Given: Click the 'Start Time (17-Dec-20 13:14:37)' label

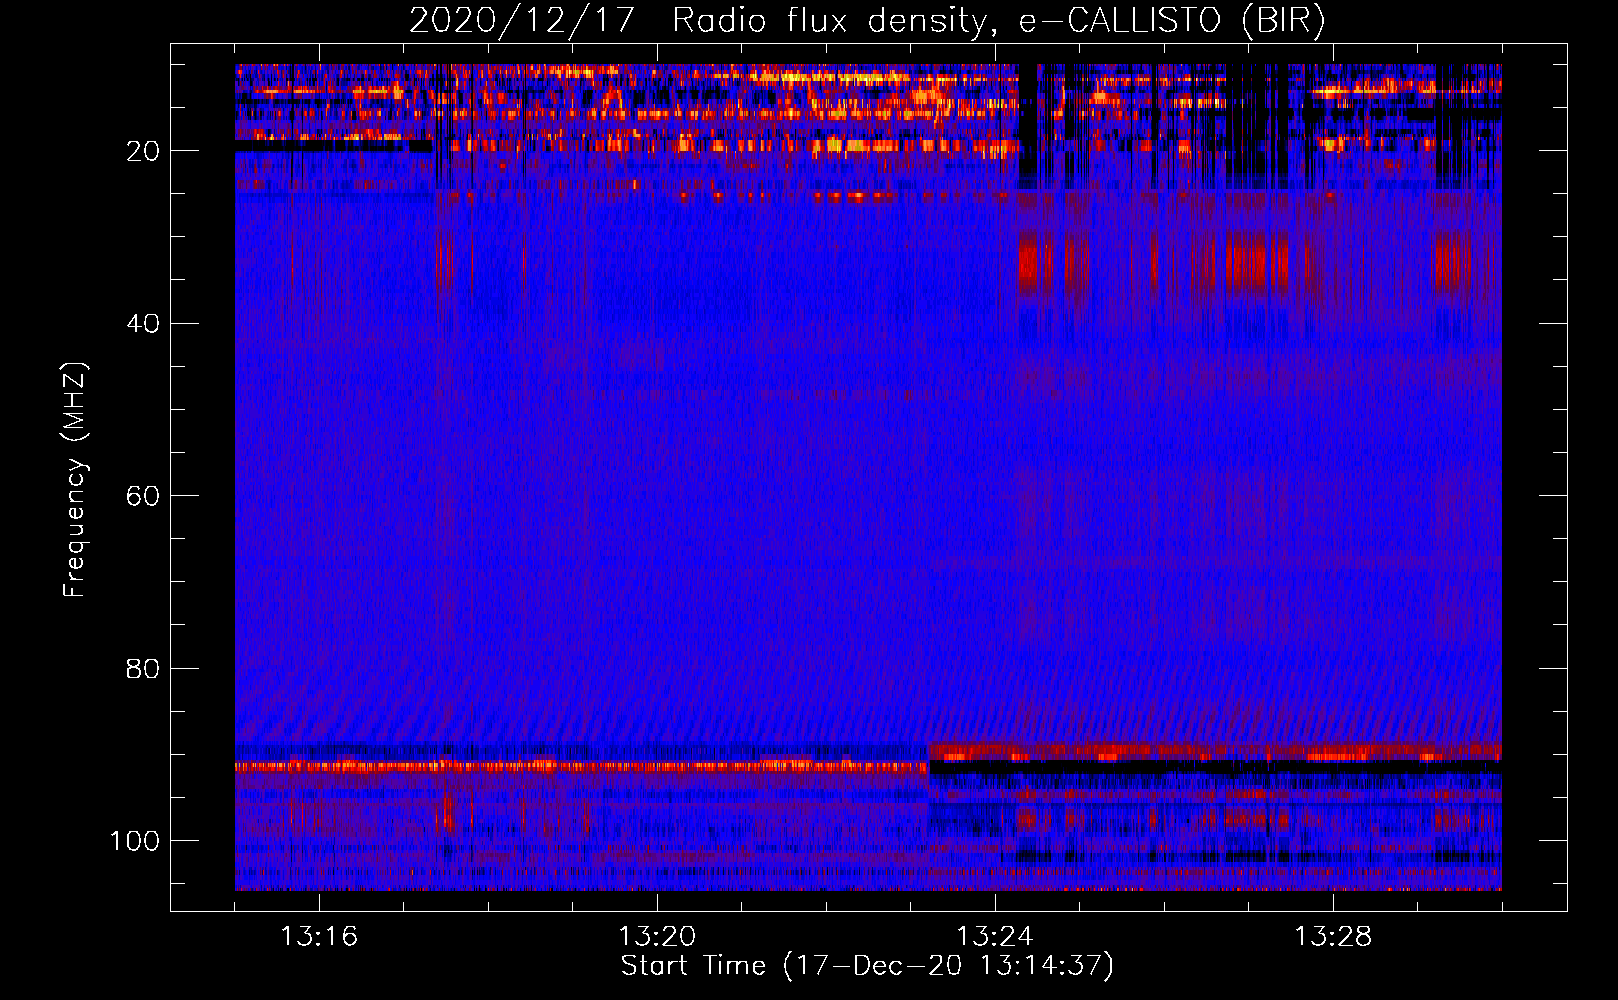Looking at the screenshot, I should coord(867,966).
